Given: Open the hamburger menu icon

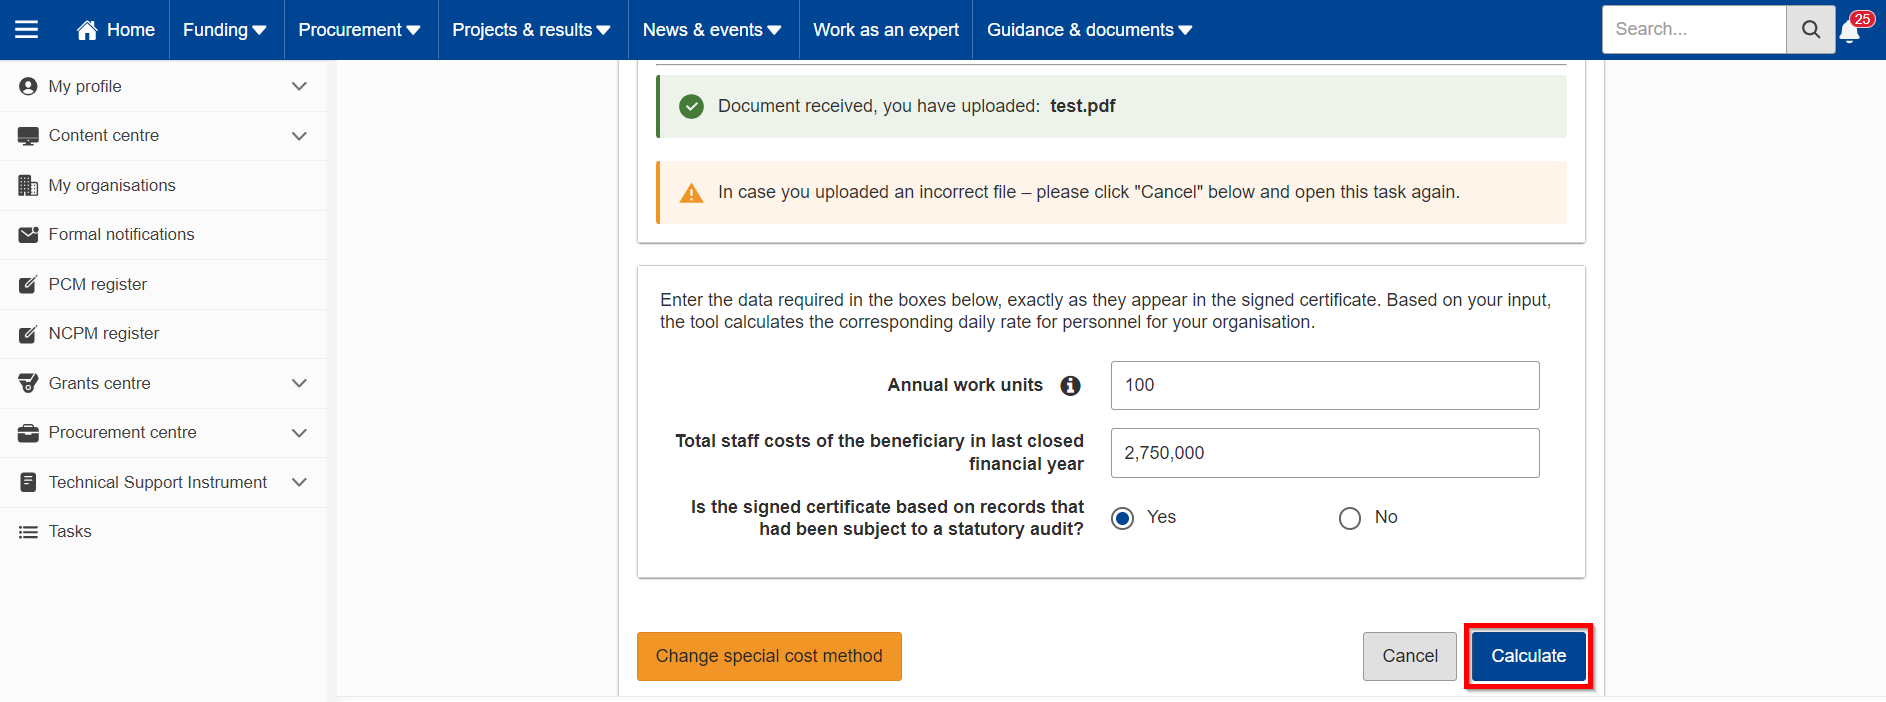Looking at the screenshot, I should (x=27, y=30).
